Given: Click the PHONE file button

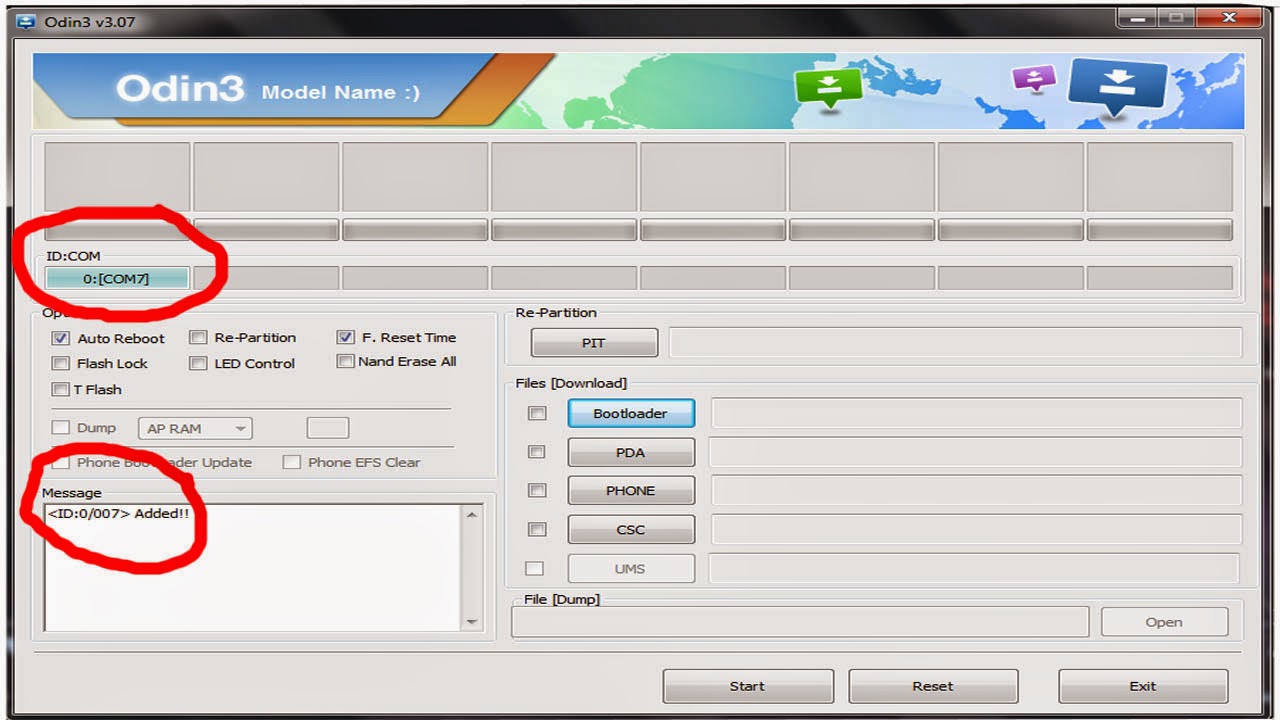Looking at the screenshot, I should [631, 490].
